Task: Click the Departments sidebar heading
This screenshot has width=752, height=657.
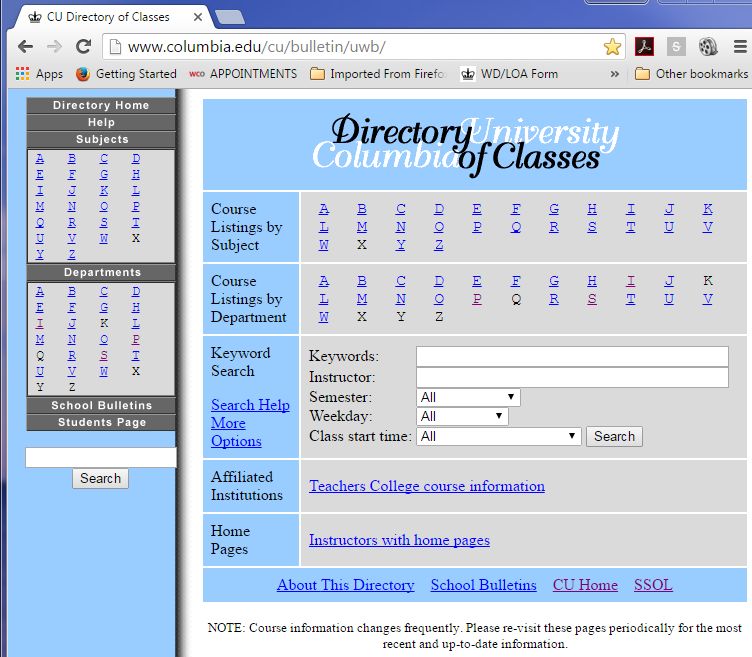Action: (101, 272)
